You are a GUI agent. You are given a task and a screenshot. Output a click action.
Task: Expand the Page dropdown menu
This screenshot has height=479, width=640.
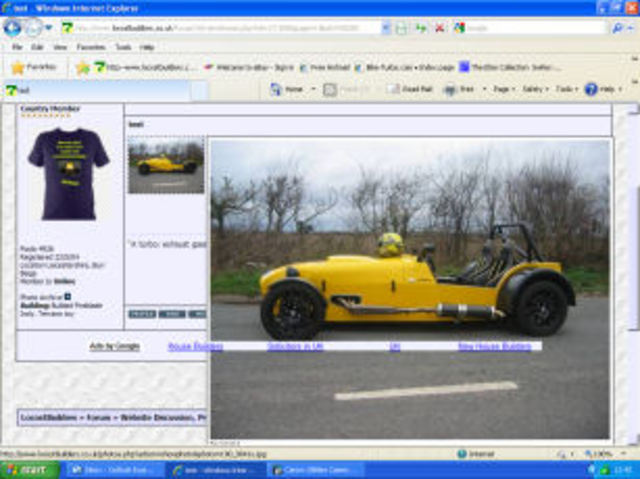502,89
